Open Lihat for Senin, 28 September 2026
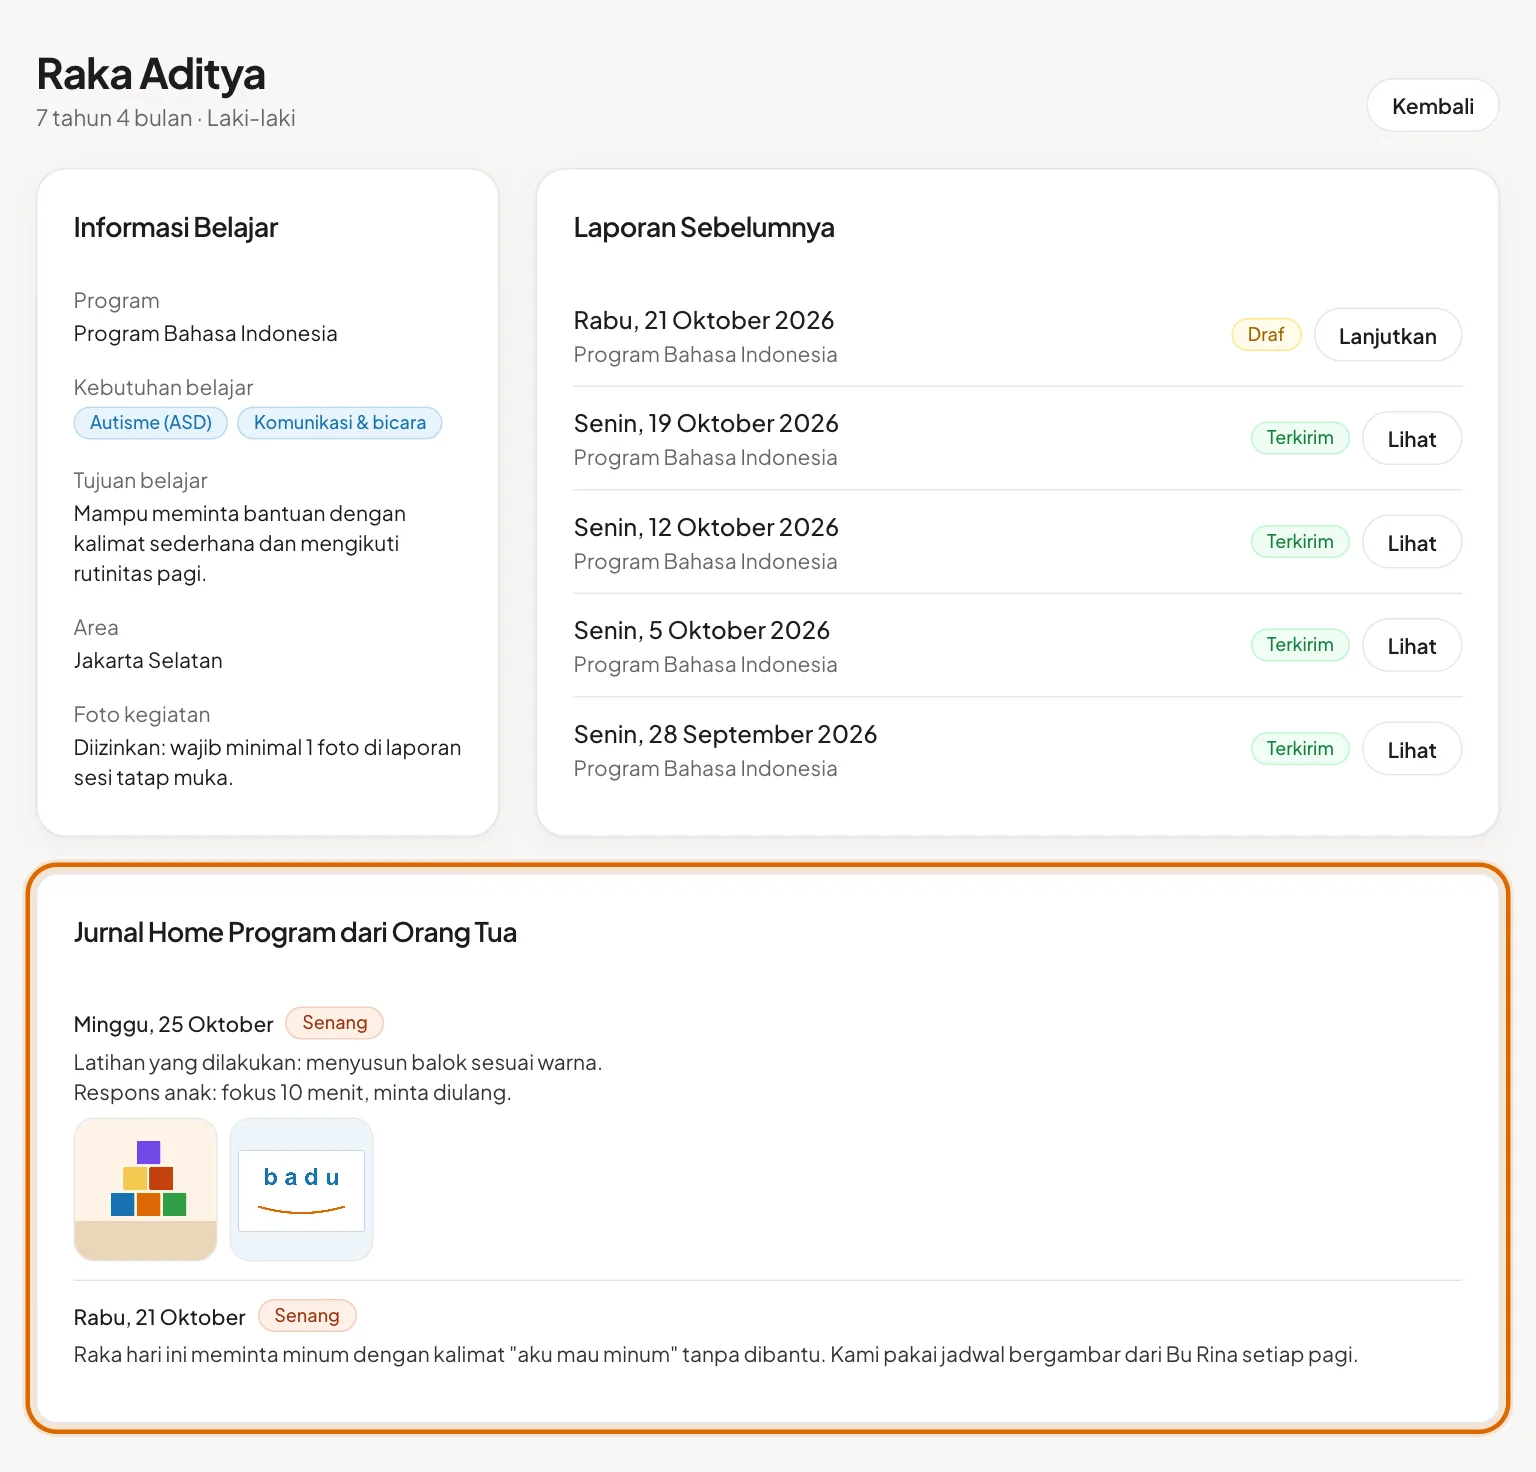 pos(1411,750)
